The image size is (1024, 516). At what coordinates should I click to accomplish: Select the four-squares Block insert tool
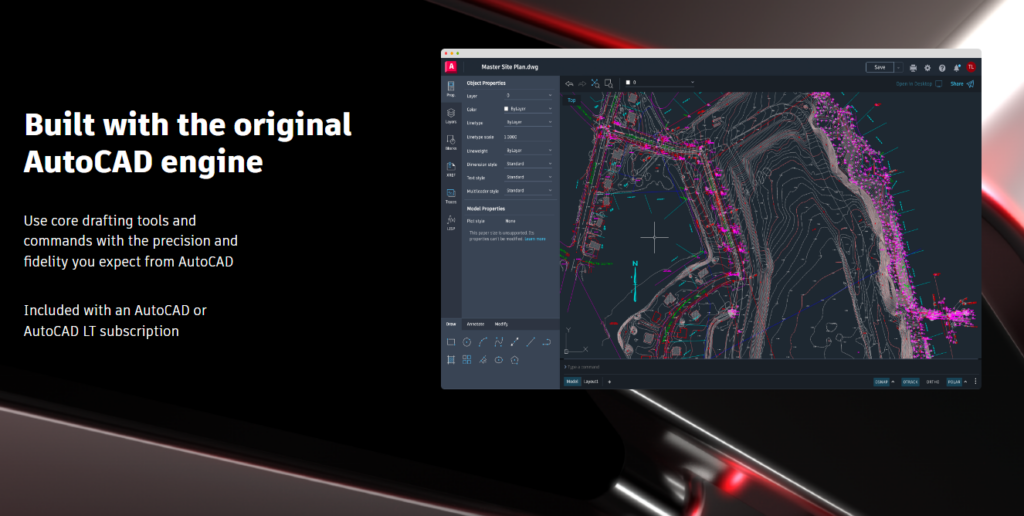(467, 359)
